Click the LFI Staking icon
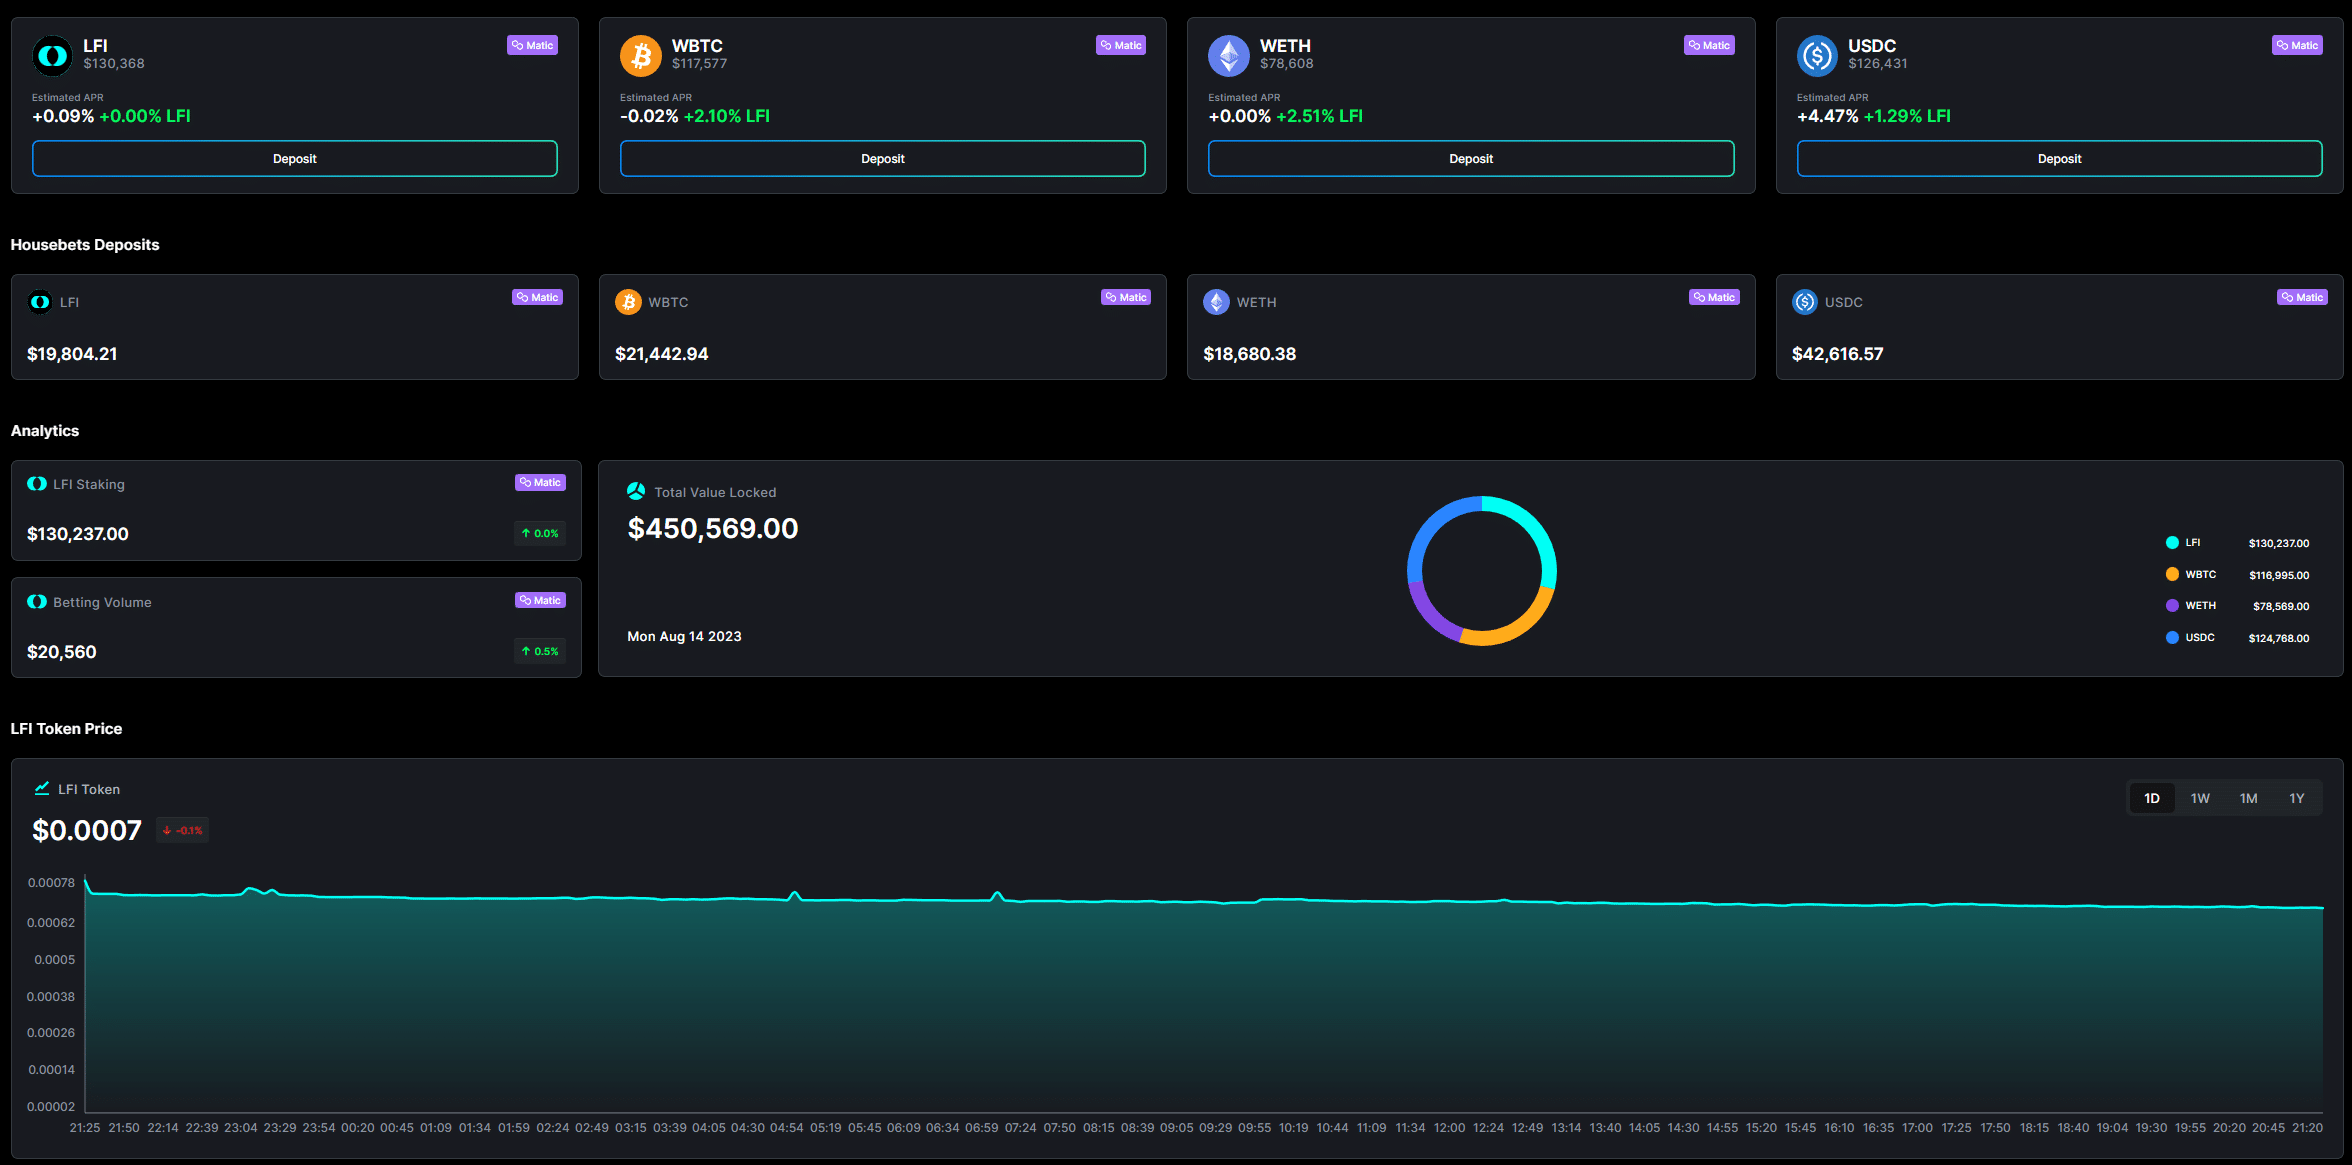The image size is (2352, 1165). pyautogui.click(x=37, y=483)
